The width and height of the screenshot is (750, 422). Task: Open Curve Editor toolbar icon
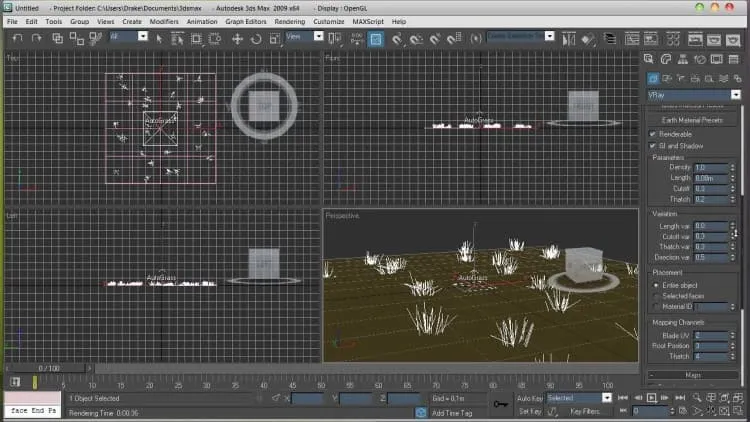(632, 39)
